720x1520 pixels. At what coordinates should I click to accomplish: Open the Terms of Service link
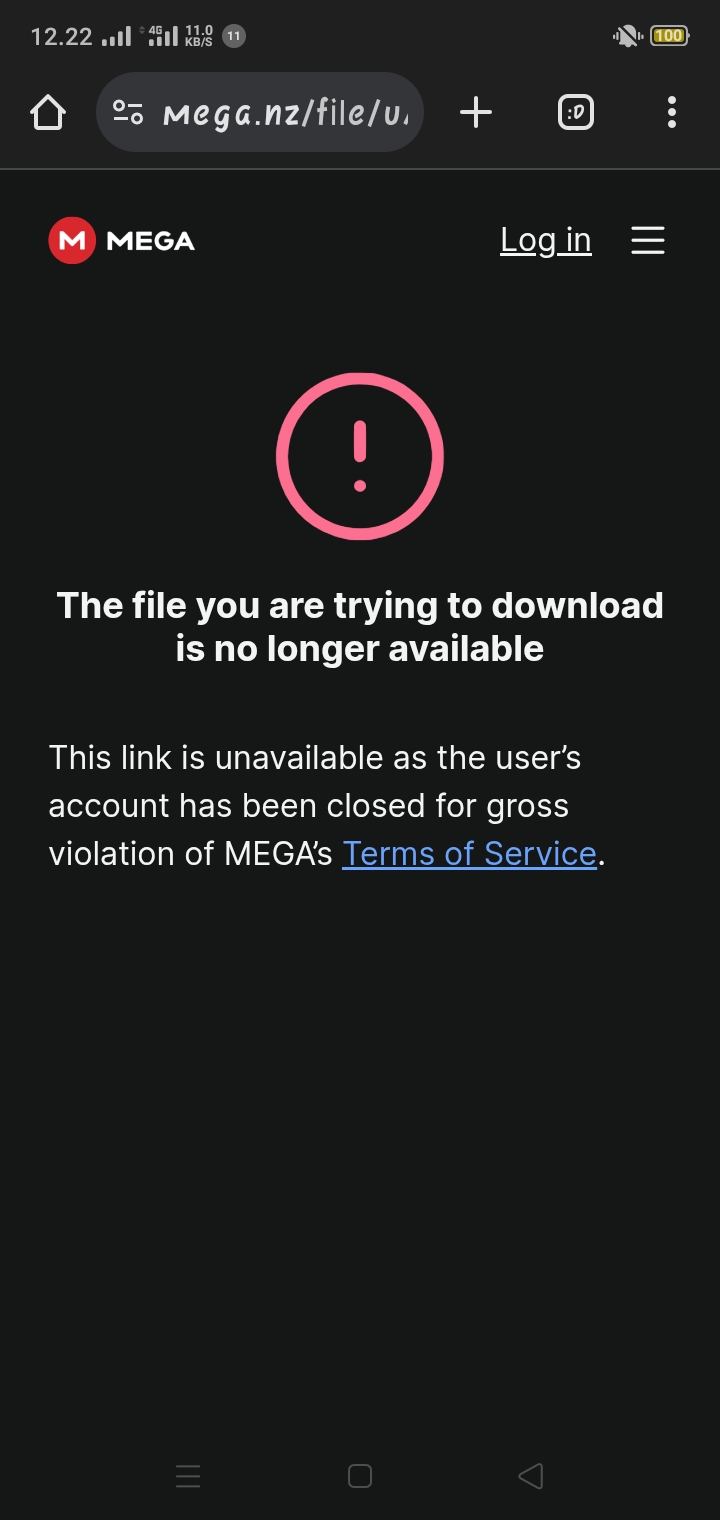[470, 853]
